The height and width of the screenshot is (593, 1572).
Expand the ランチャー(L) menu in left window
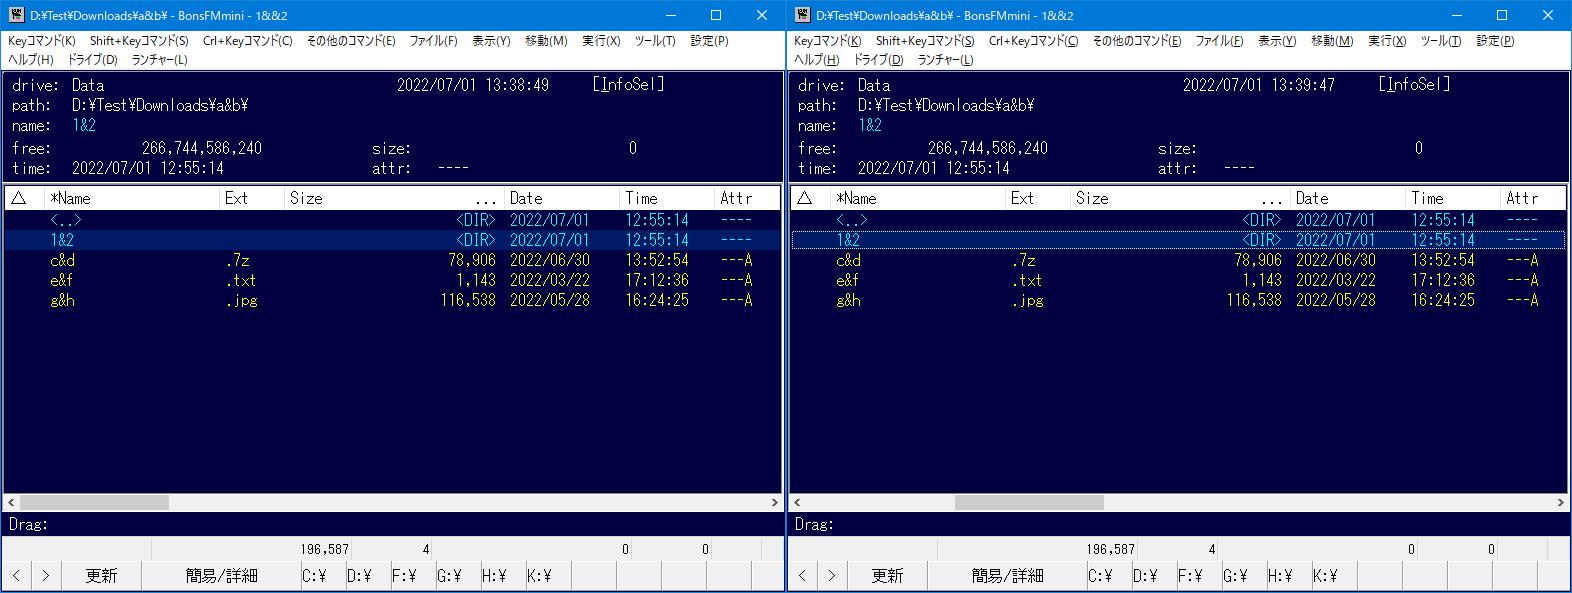[x=159, y=59]
